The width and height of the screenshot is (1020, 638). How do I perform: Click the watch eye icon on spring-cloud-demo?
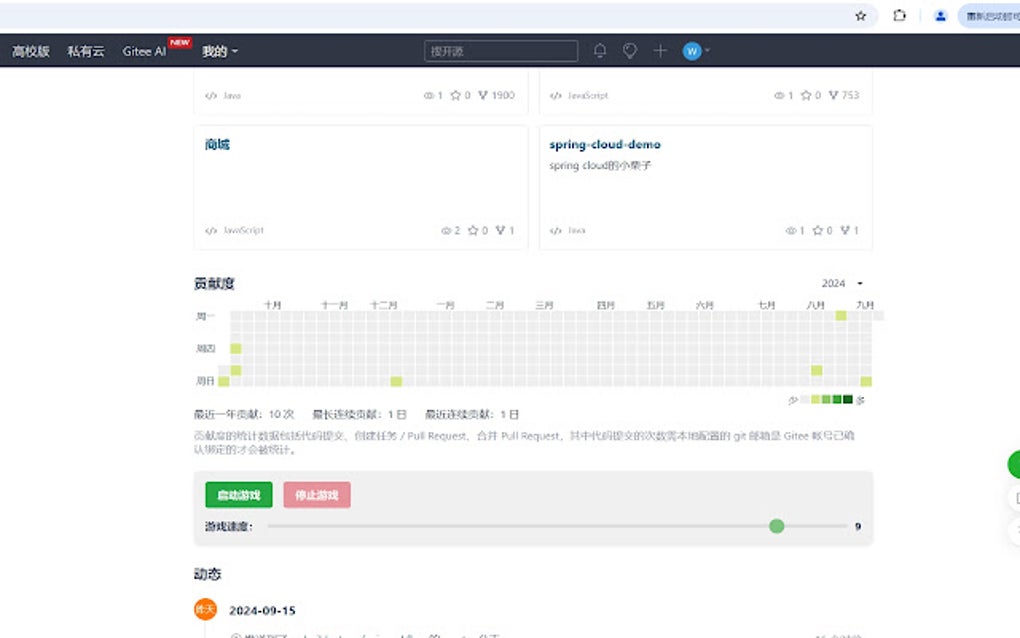click(791, 230)
